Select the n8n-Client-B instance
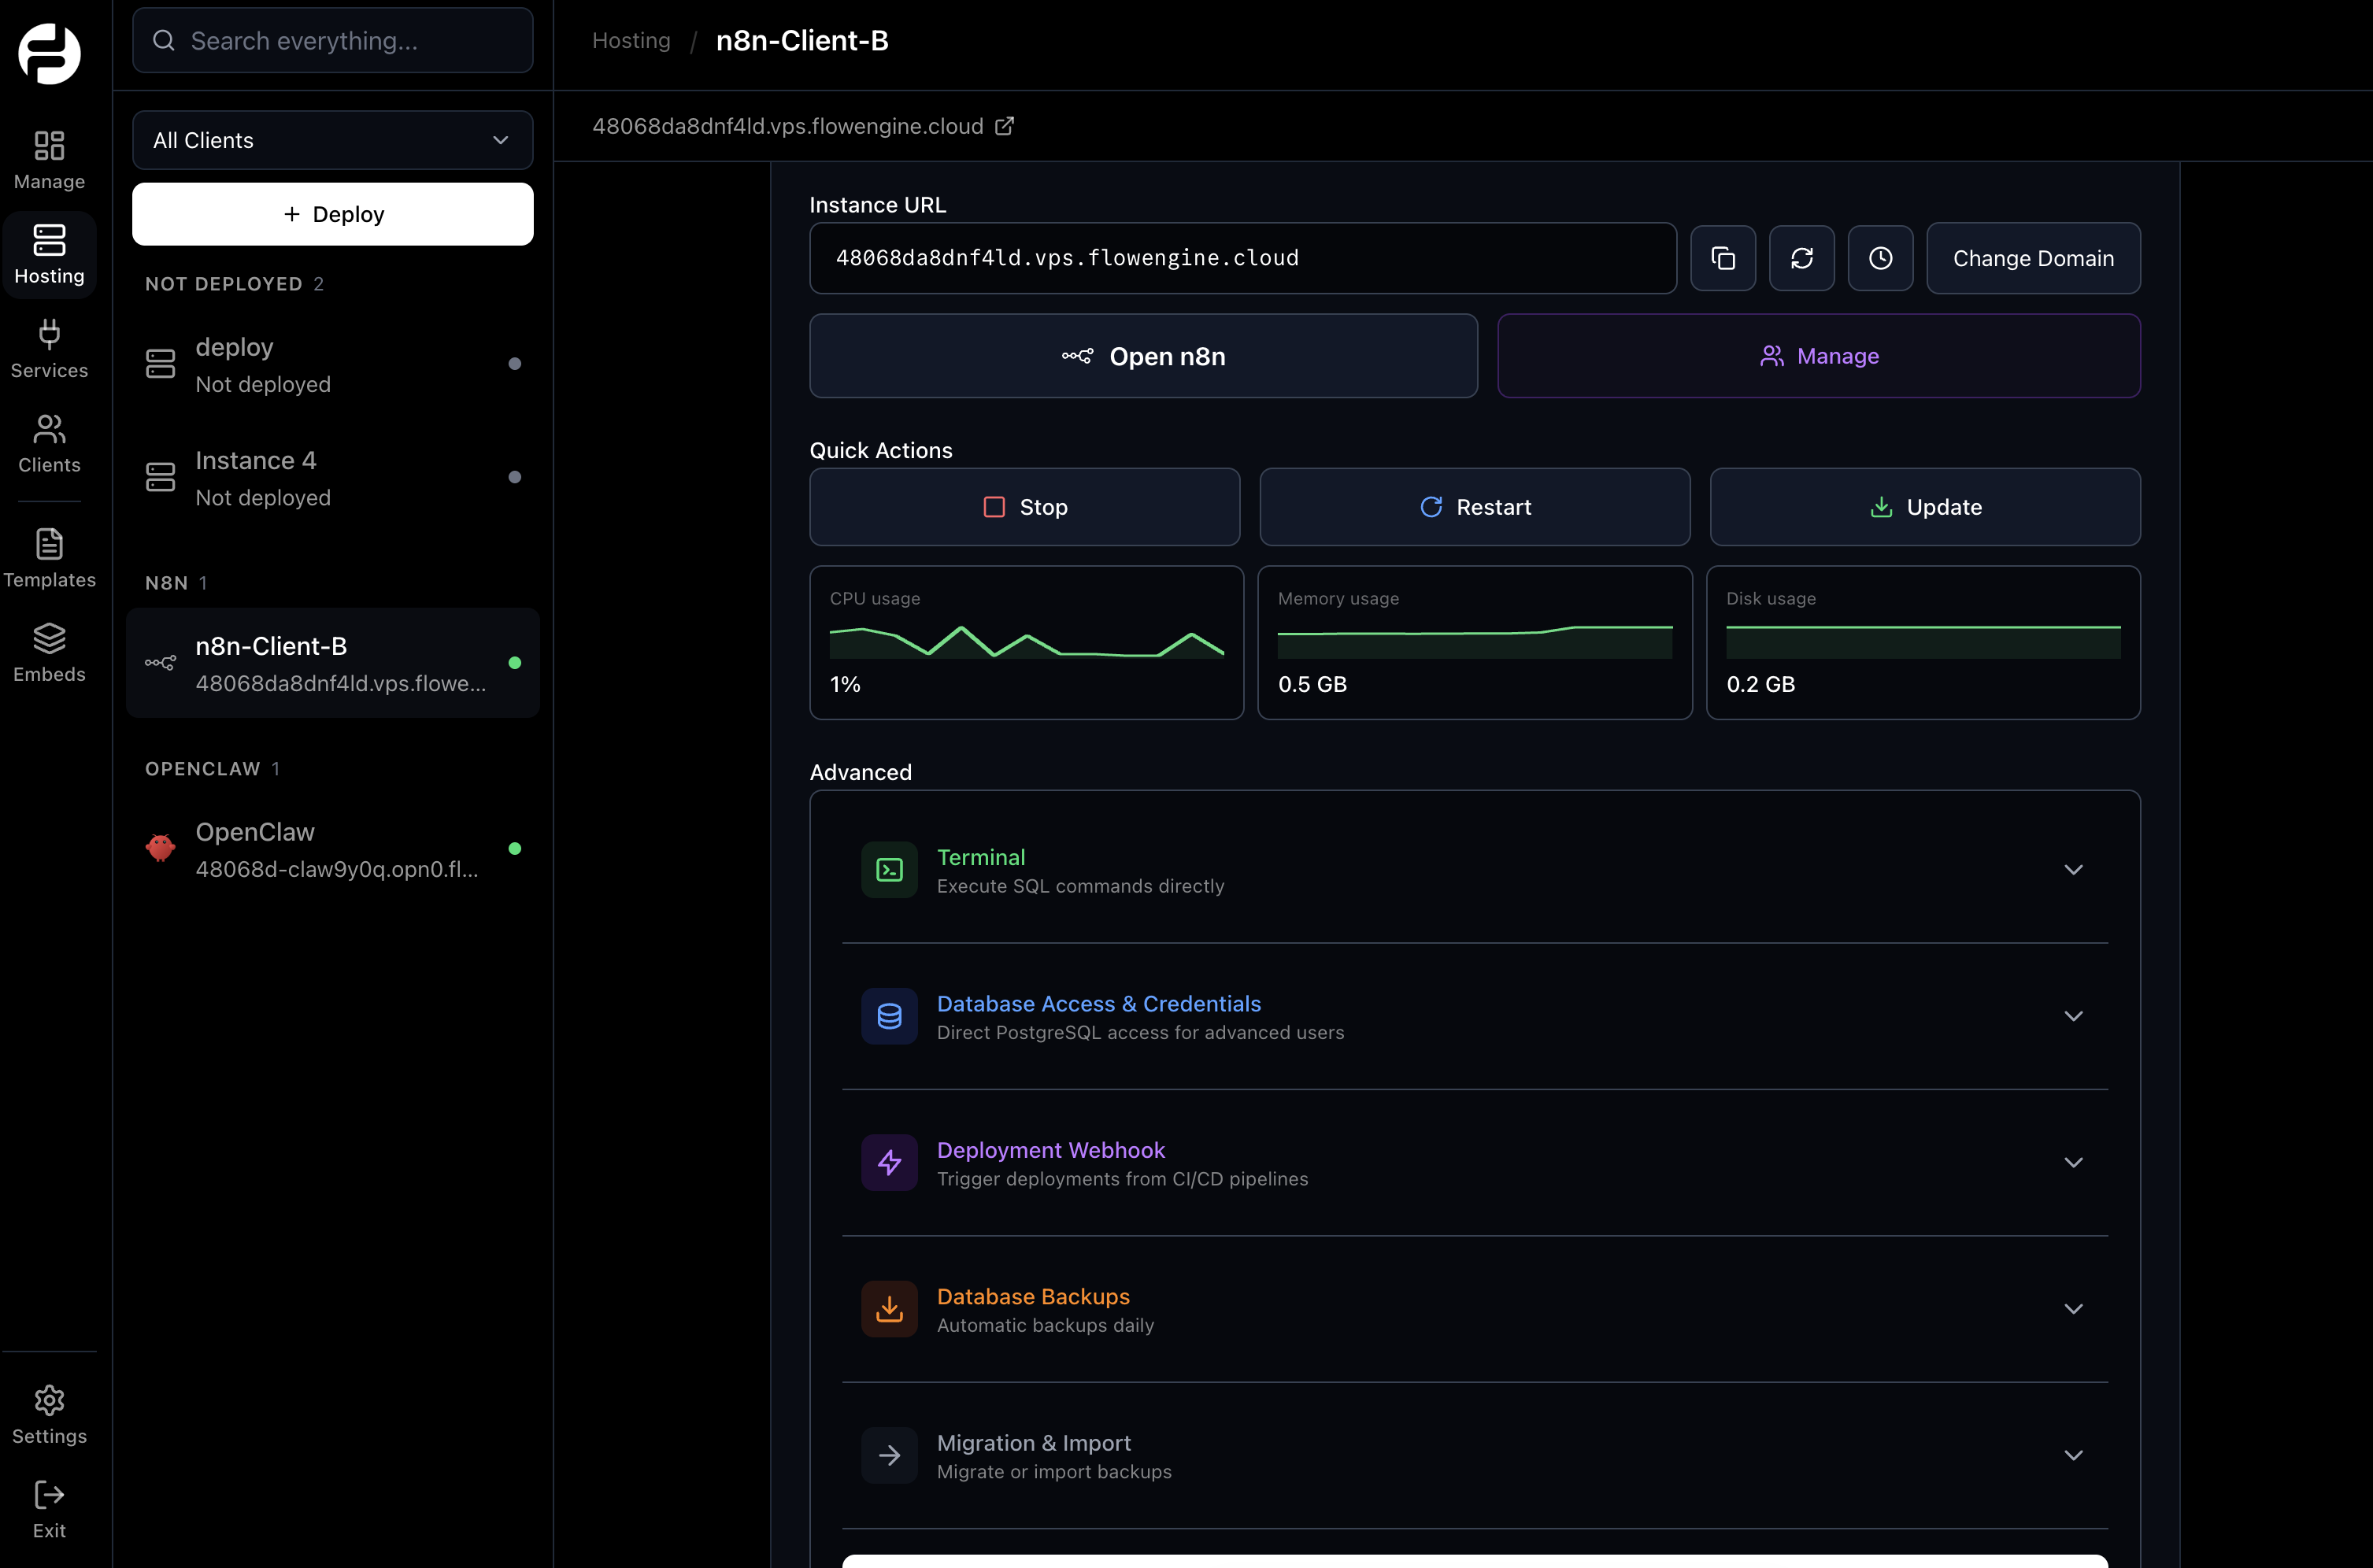 (332, 662)
